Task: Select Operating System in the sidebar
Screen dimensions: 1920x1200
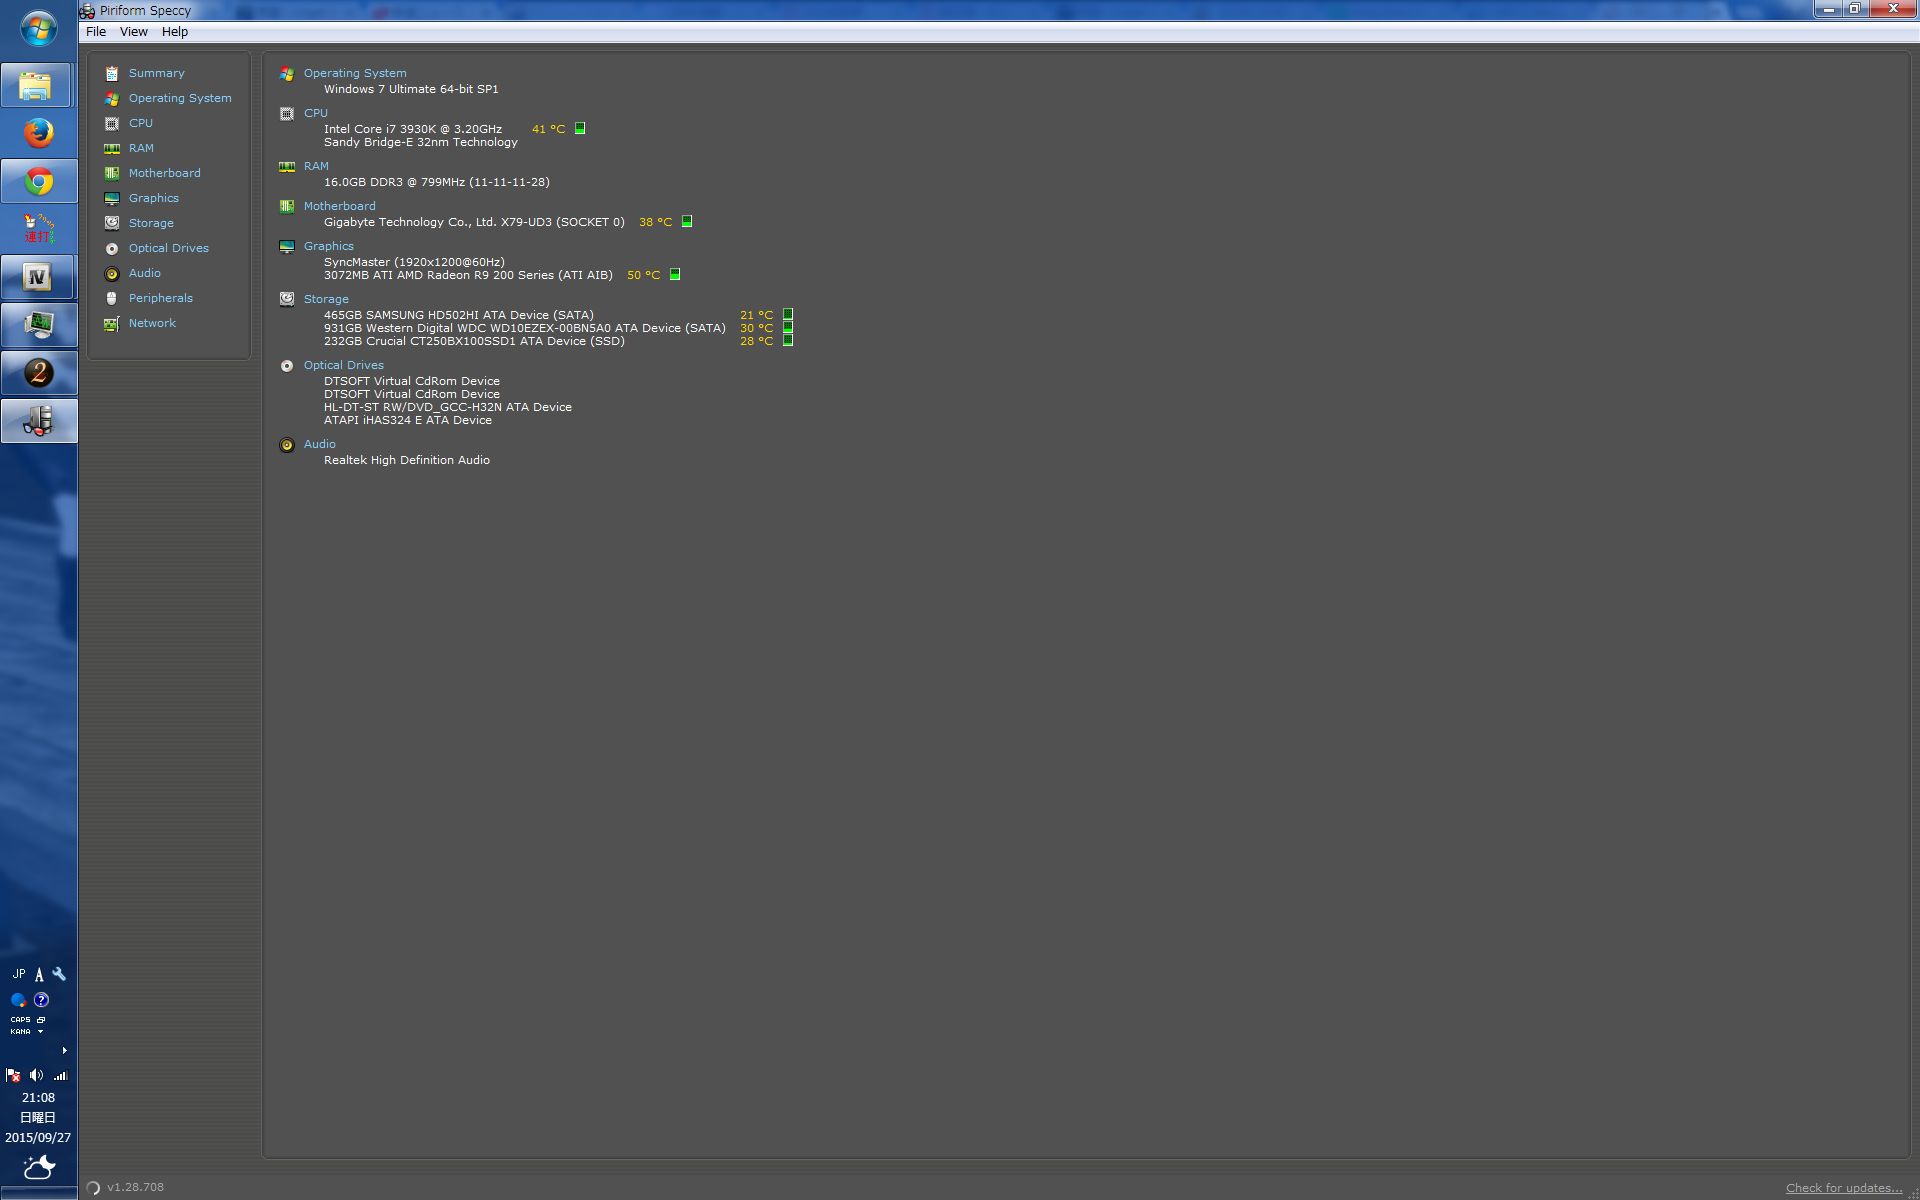Action: [180, 98]
